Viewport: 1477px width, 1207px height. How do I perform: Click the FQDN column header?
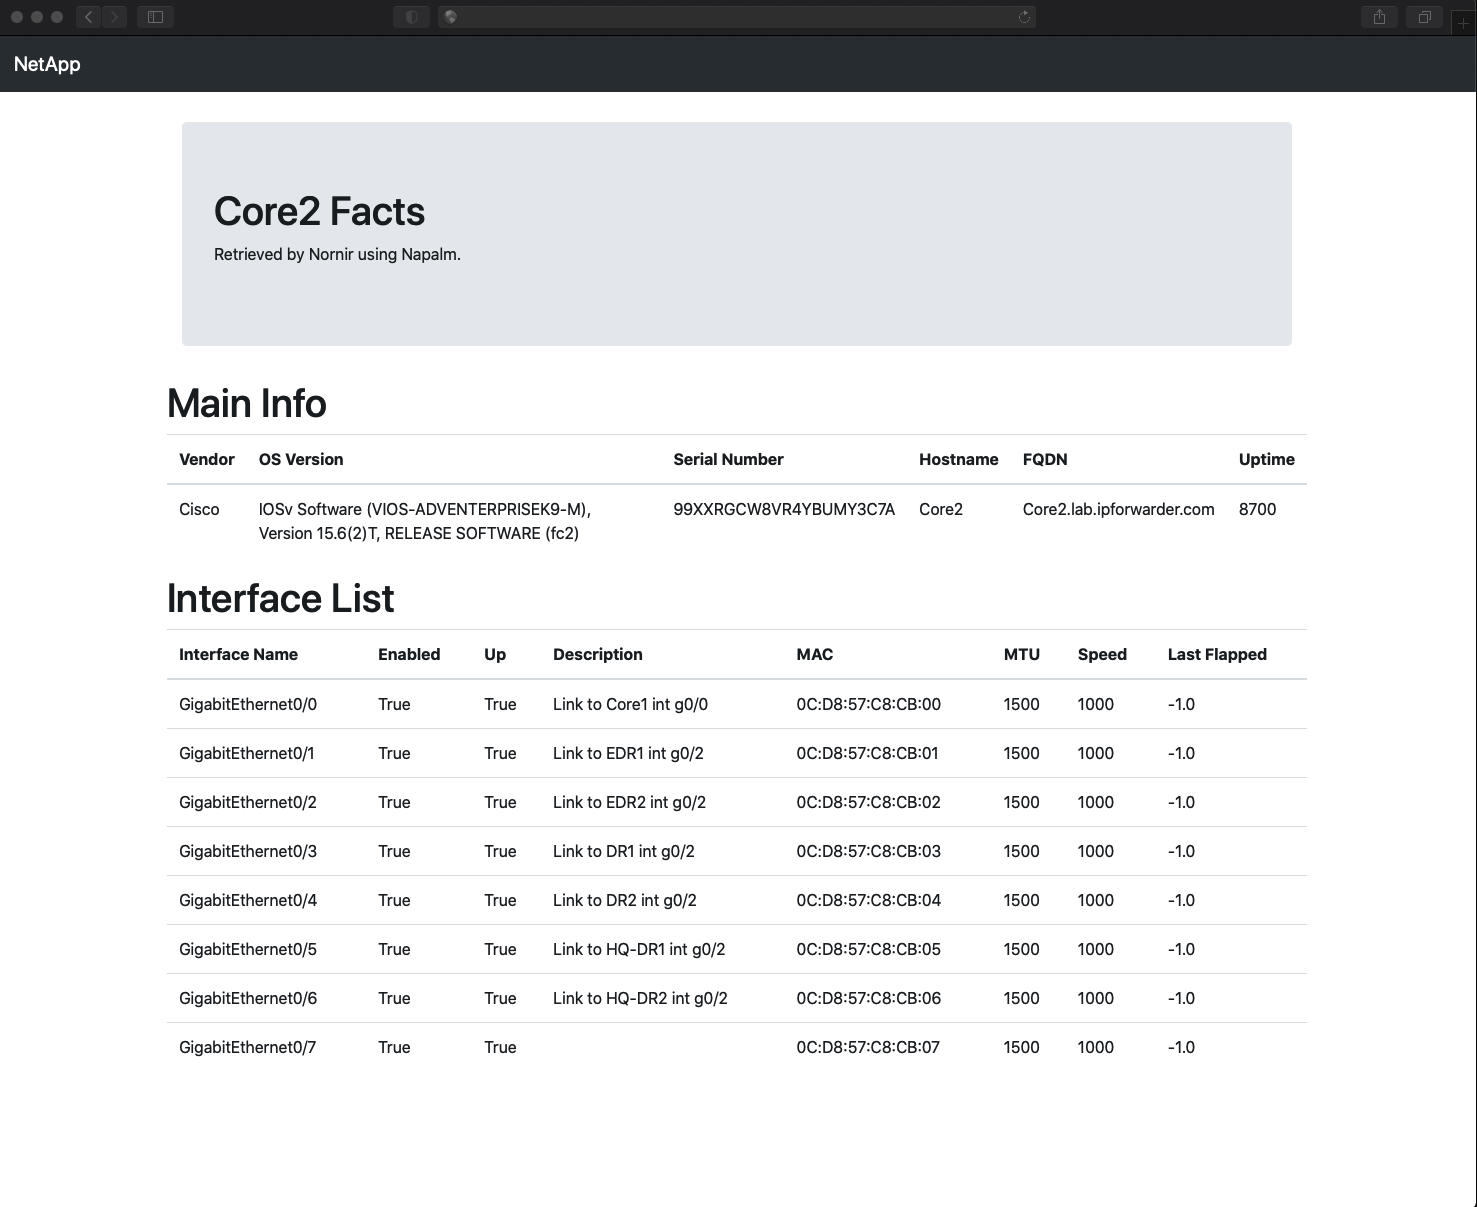(x=1045, y=459)
